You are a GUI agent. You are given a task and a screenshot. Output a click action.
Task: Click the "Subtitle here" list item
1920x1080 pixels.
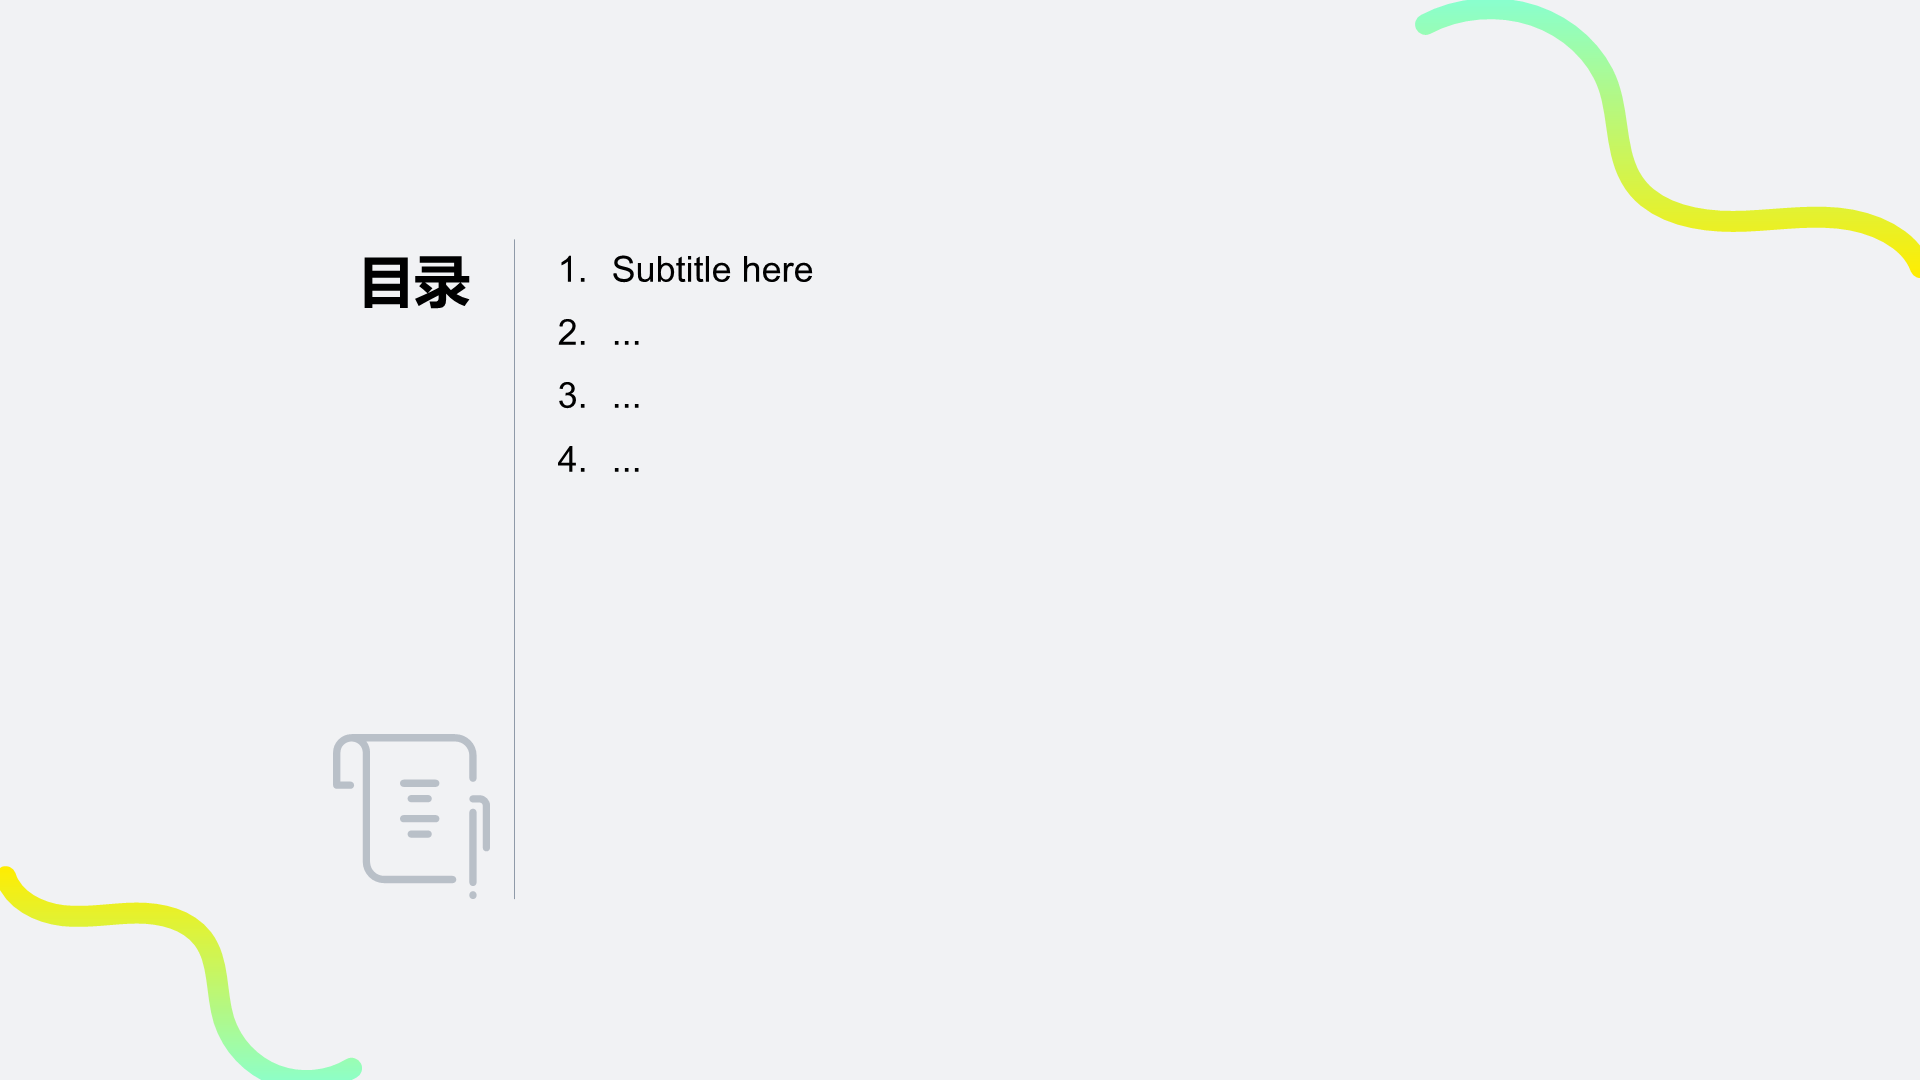pyautogui.click(x=712, y=270)
